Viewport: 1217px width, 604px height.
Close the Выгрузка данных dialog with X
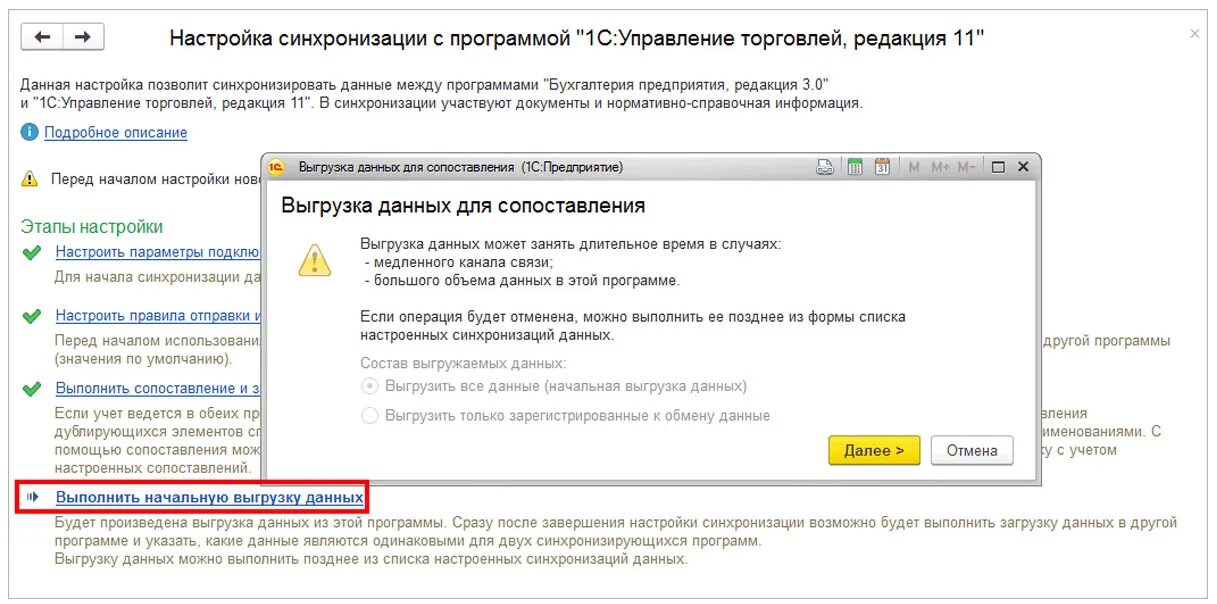1023,167
